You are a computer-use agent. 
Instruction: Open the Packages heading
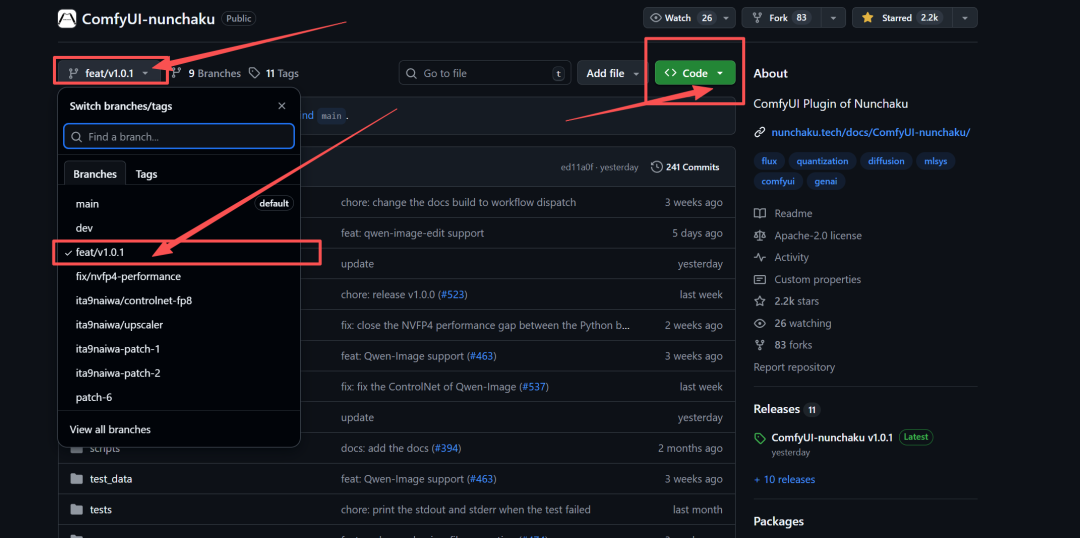778,521
